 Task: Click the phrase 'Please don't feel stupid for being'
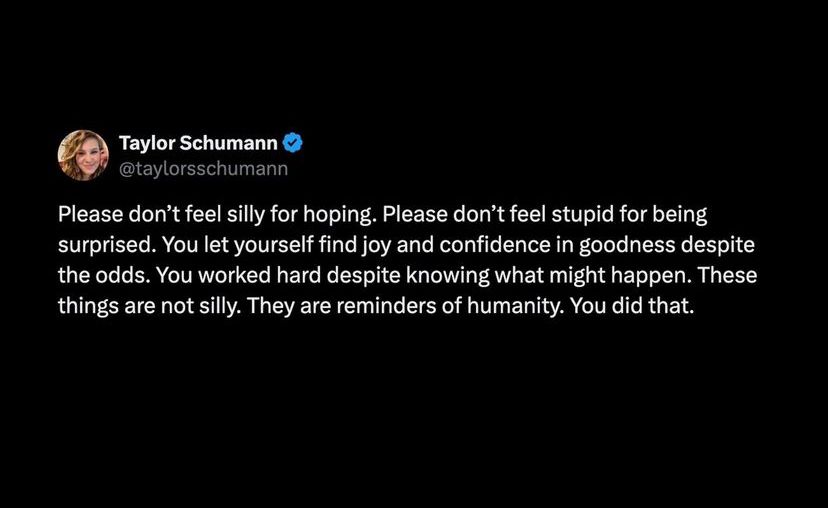click(x=545, y=215)
